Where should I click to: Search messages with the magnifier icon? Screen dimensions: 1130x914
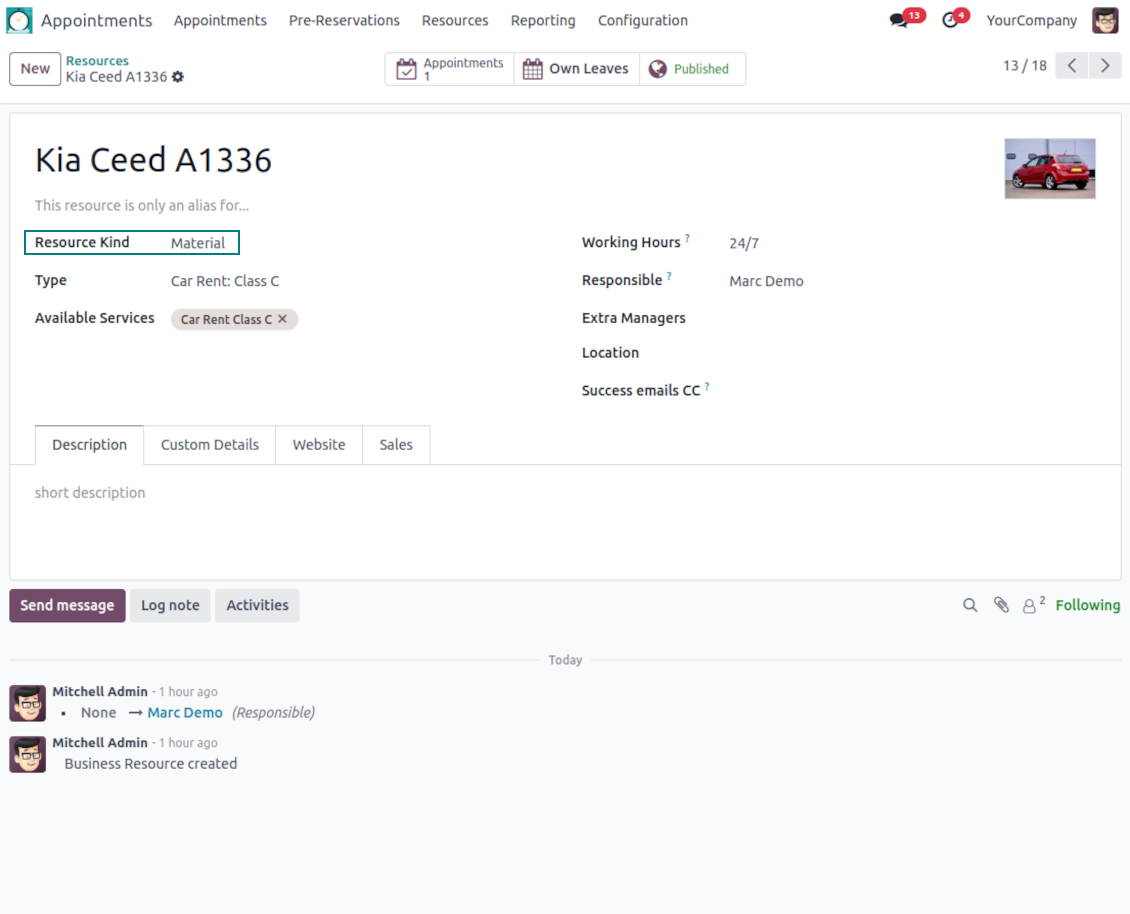(x=970, y=605)
